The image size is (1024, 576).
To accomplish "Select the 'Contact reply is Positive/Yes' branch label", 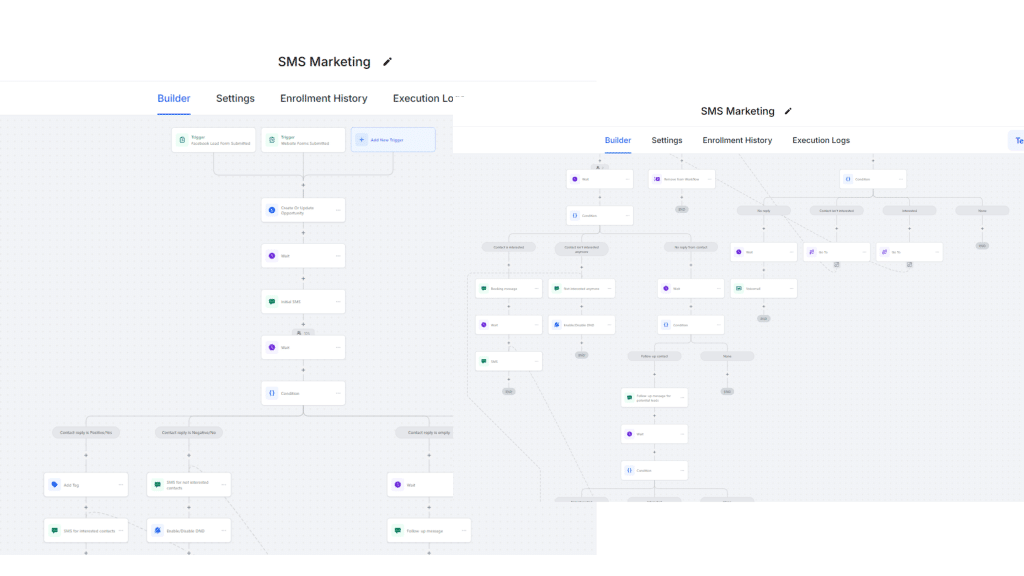I will tap(86, 432).
